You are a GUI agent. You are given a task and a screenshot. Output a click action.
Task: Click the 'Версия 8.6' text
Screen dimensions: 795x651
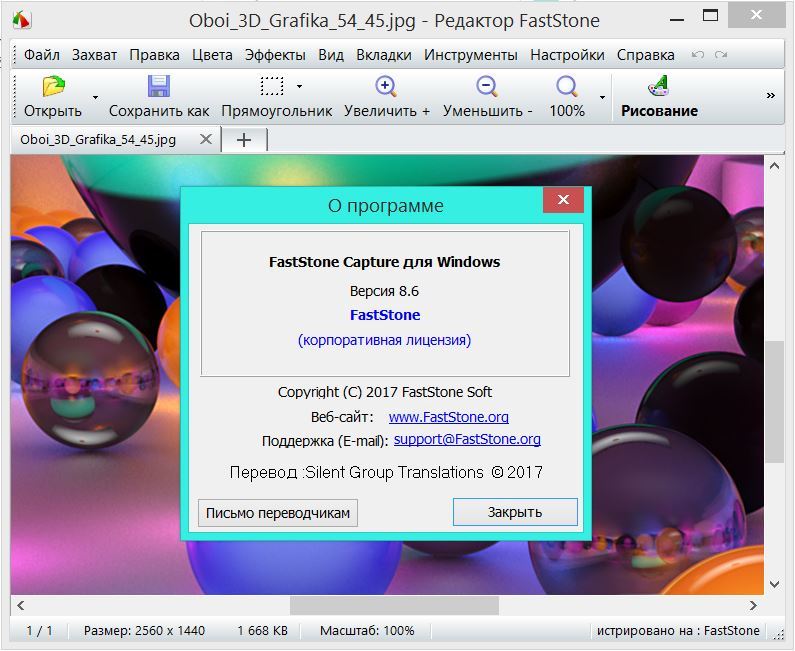[x=384, y=291]
